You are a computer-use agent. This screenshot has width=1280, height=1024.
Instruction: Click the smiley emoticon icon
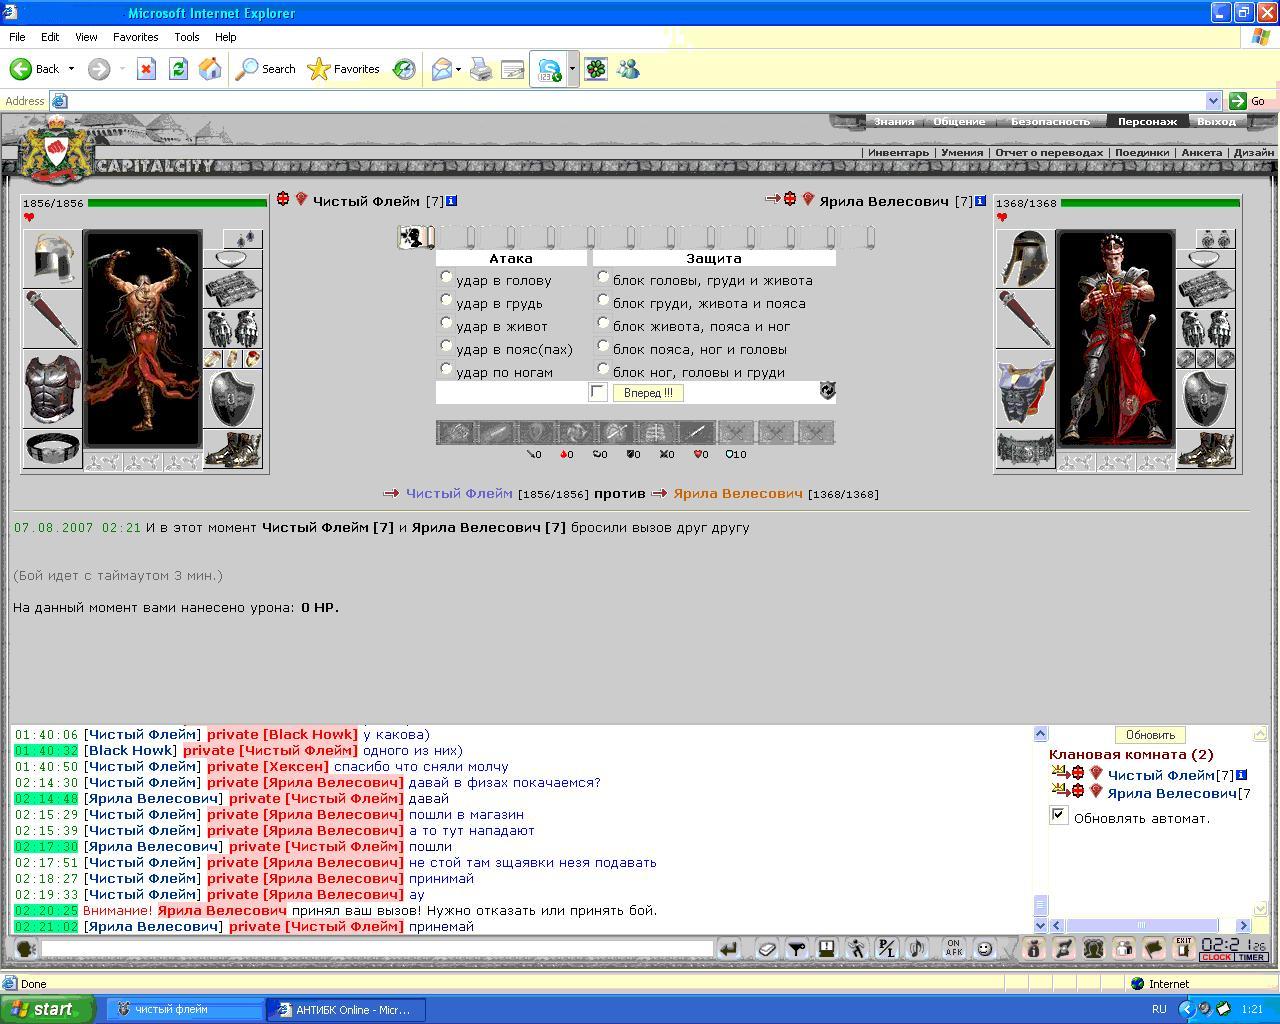(x=984, y=948)
